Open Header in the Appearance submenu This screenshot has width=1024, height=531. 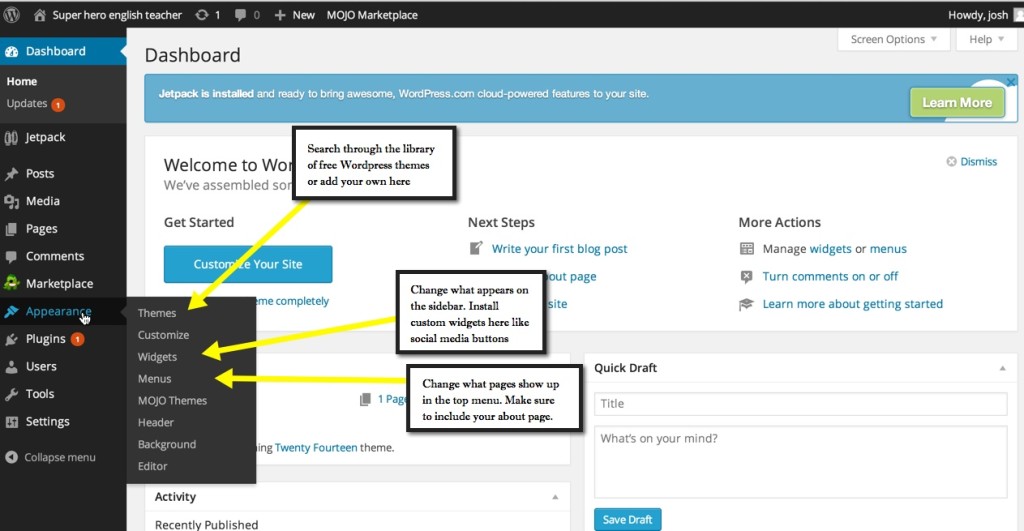click(155, 423)
